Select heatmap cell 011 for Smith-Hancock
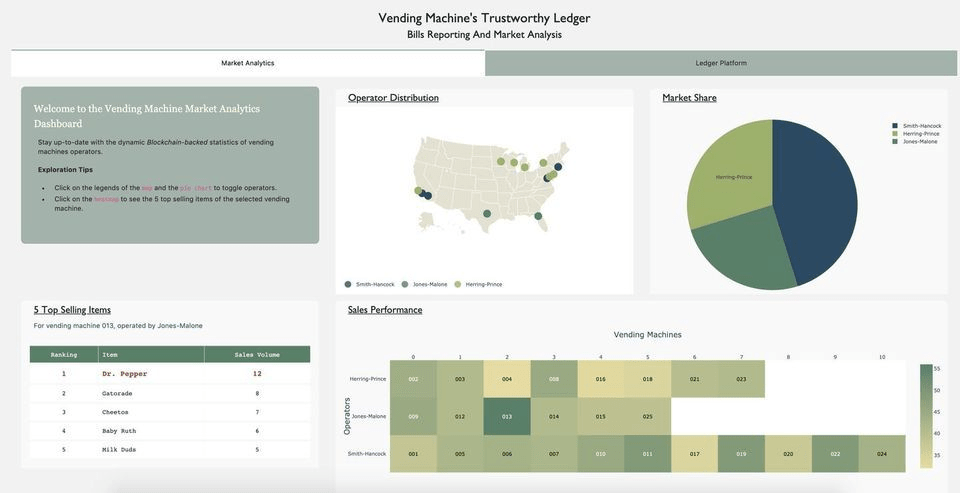 (x=648, y=454)
